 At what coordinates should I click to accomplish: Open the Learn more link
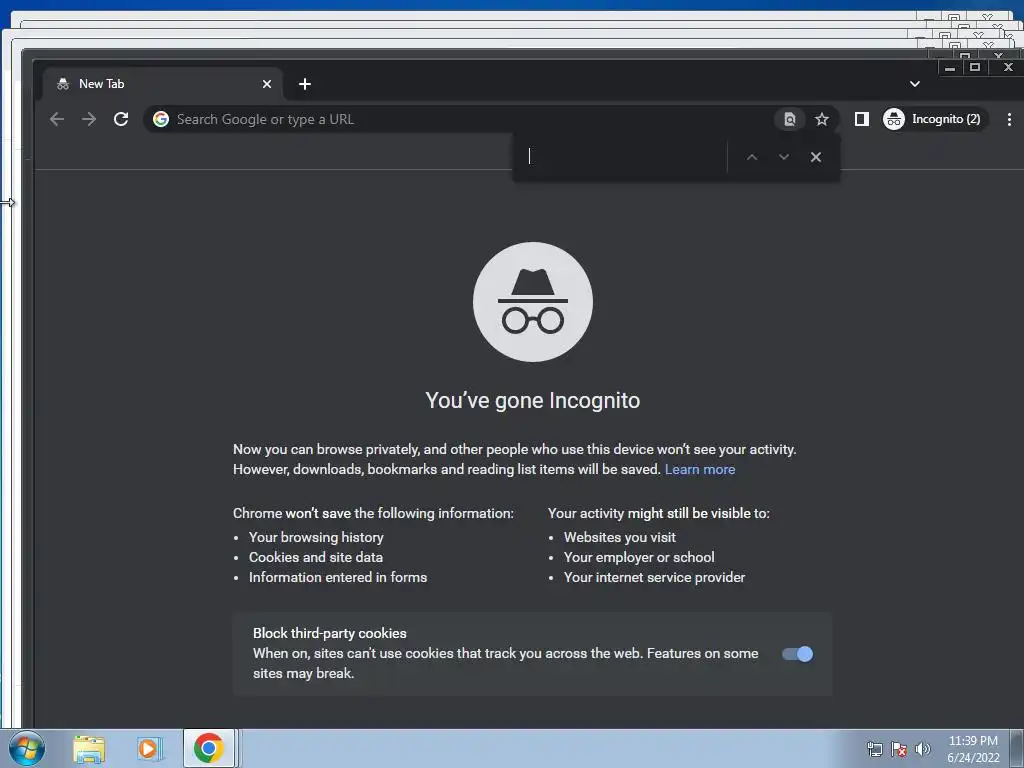pos(699,470)
